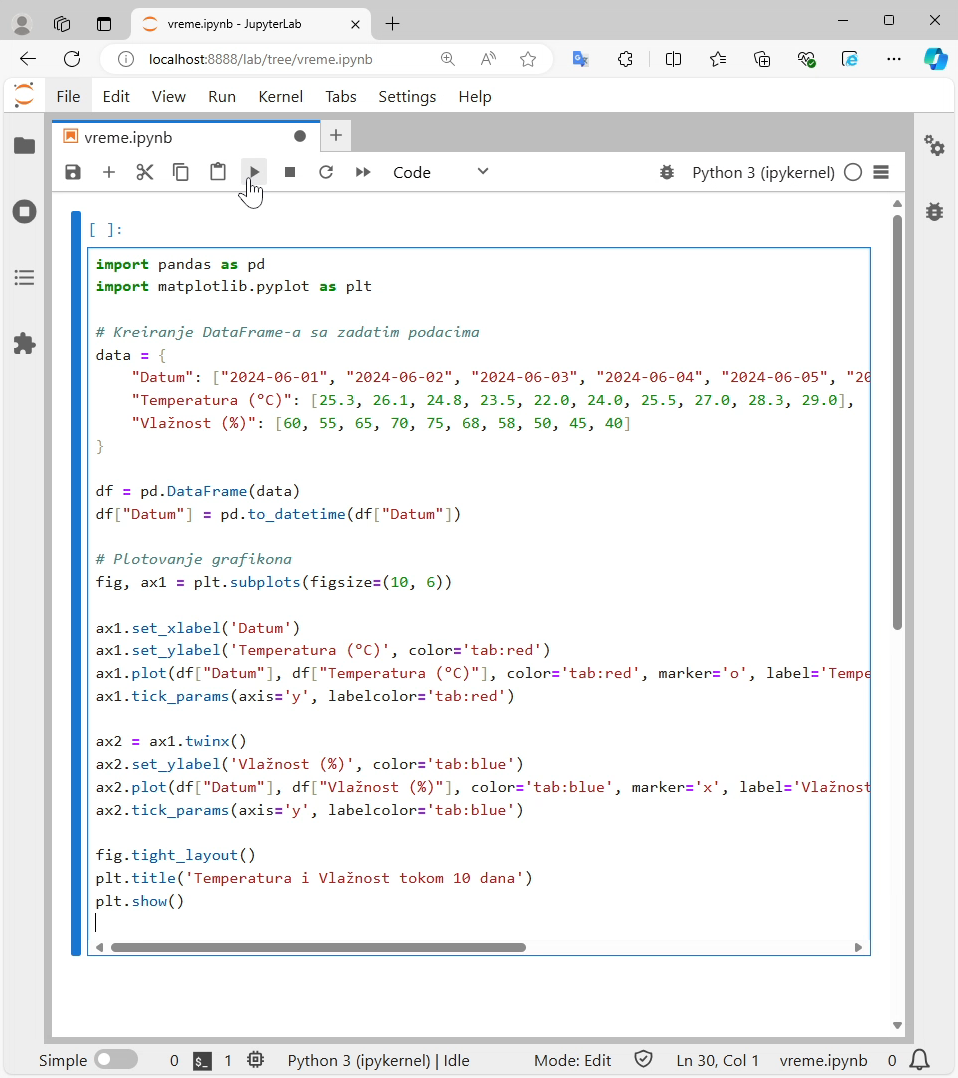This screenshot has height=1078, width=958.
Task: Open the Settings menu
Action: click(407, 97)
